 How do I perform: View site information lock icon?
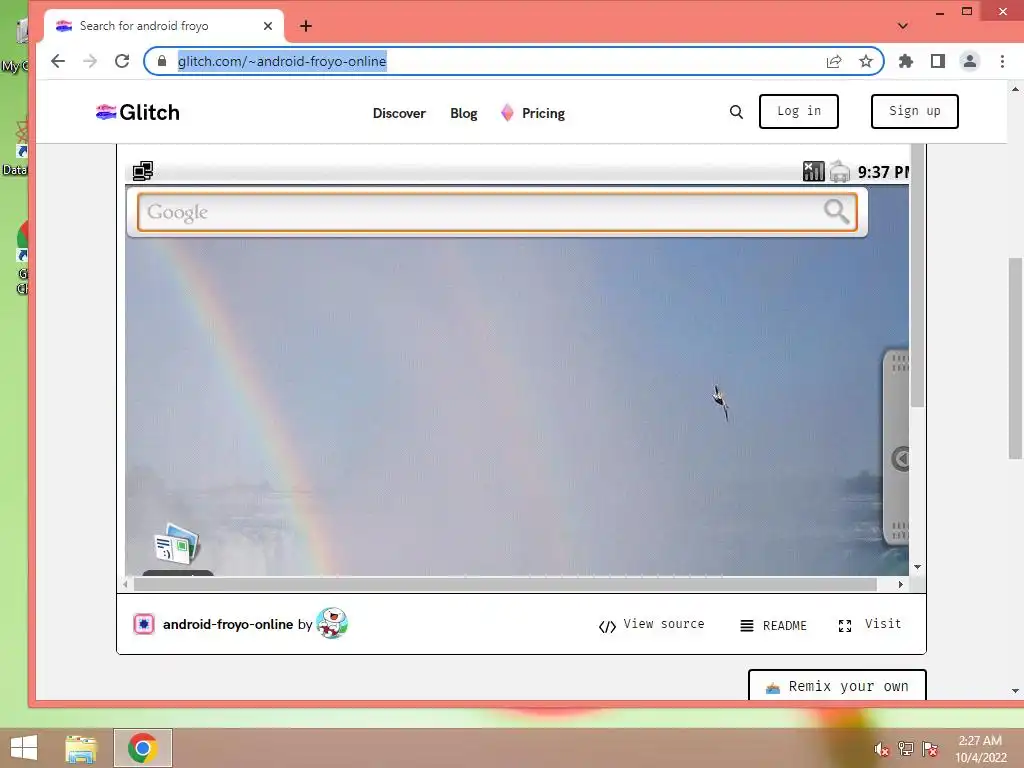(162, 61)
